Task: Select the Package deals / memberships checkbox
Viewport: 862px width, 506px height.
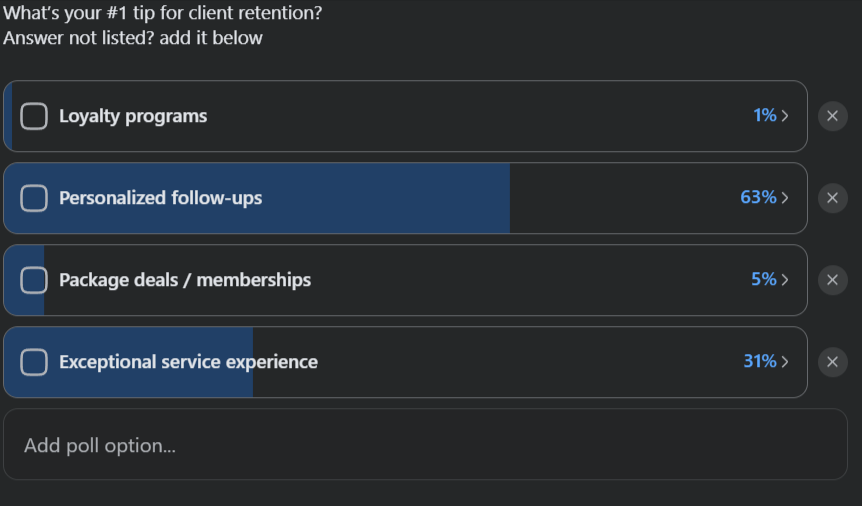Action: (x=34, y=280)
